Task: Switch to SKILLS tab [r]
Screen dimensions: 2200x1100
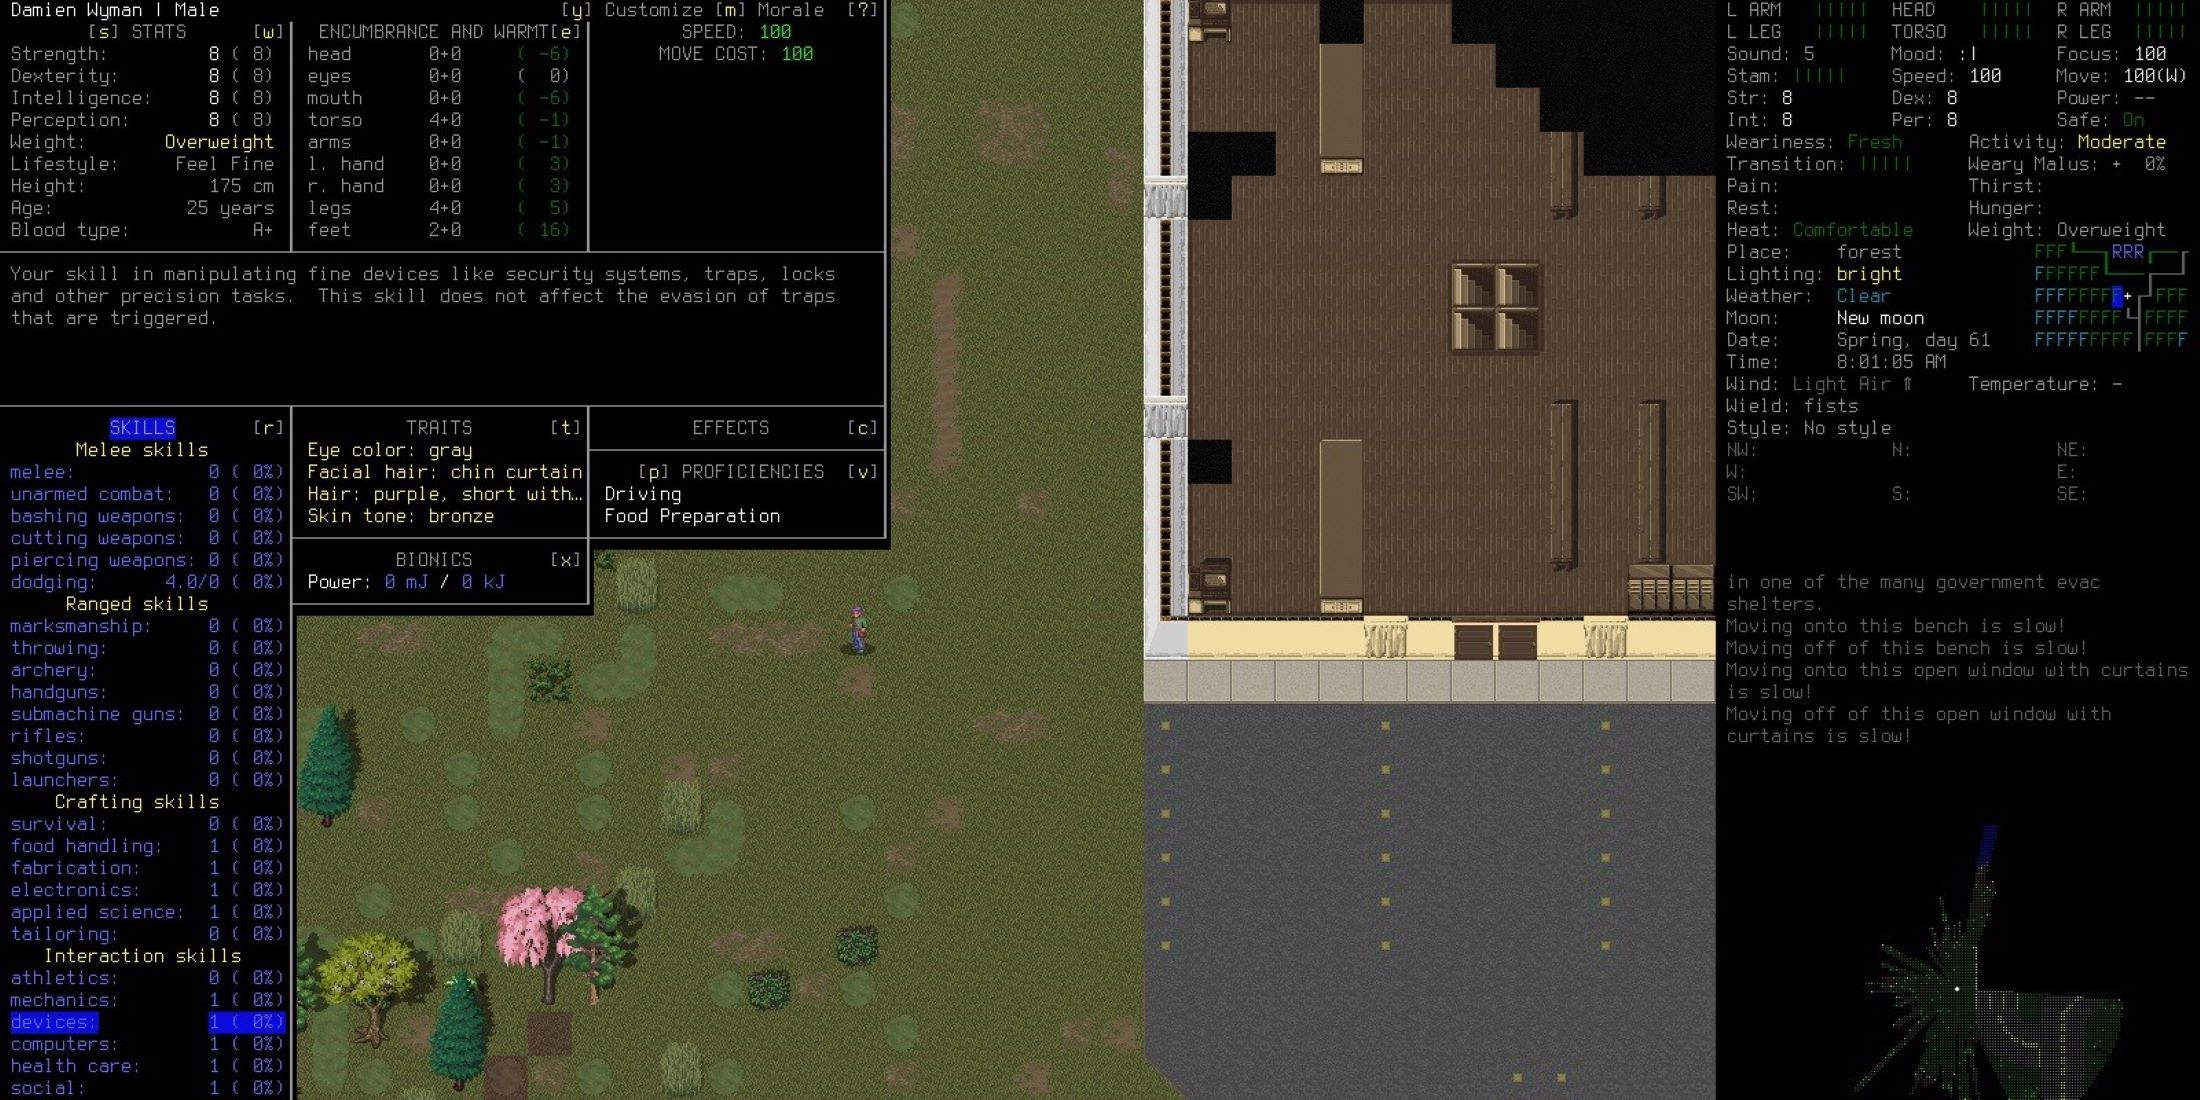Action: pyautogui.click(x=142, y=428)
